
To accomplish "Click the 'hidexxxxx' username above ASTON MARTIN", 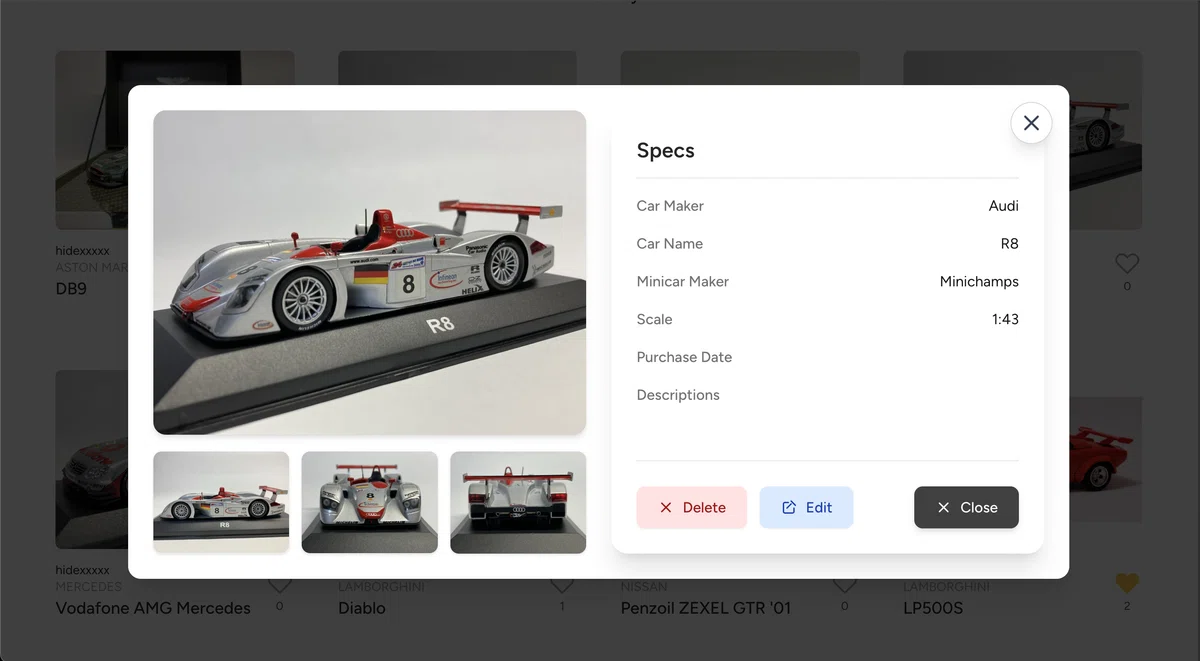I will 83,251.
